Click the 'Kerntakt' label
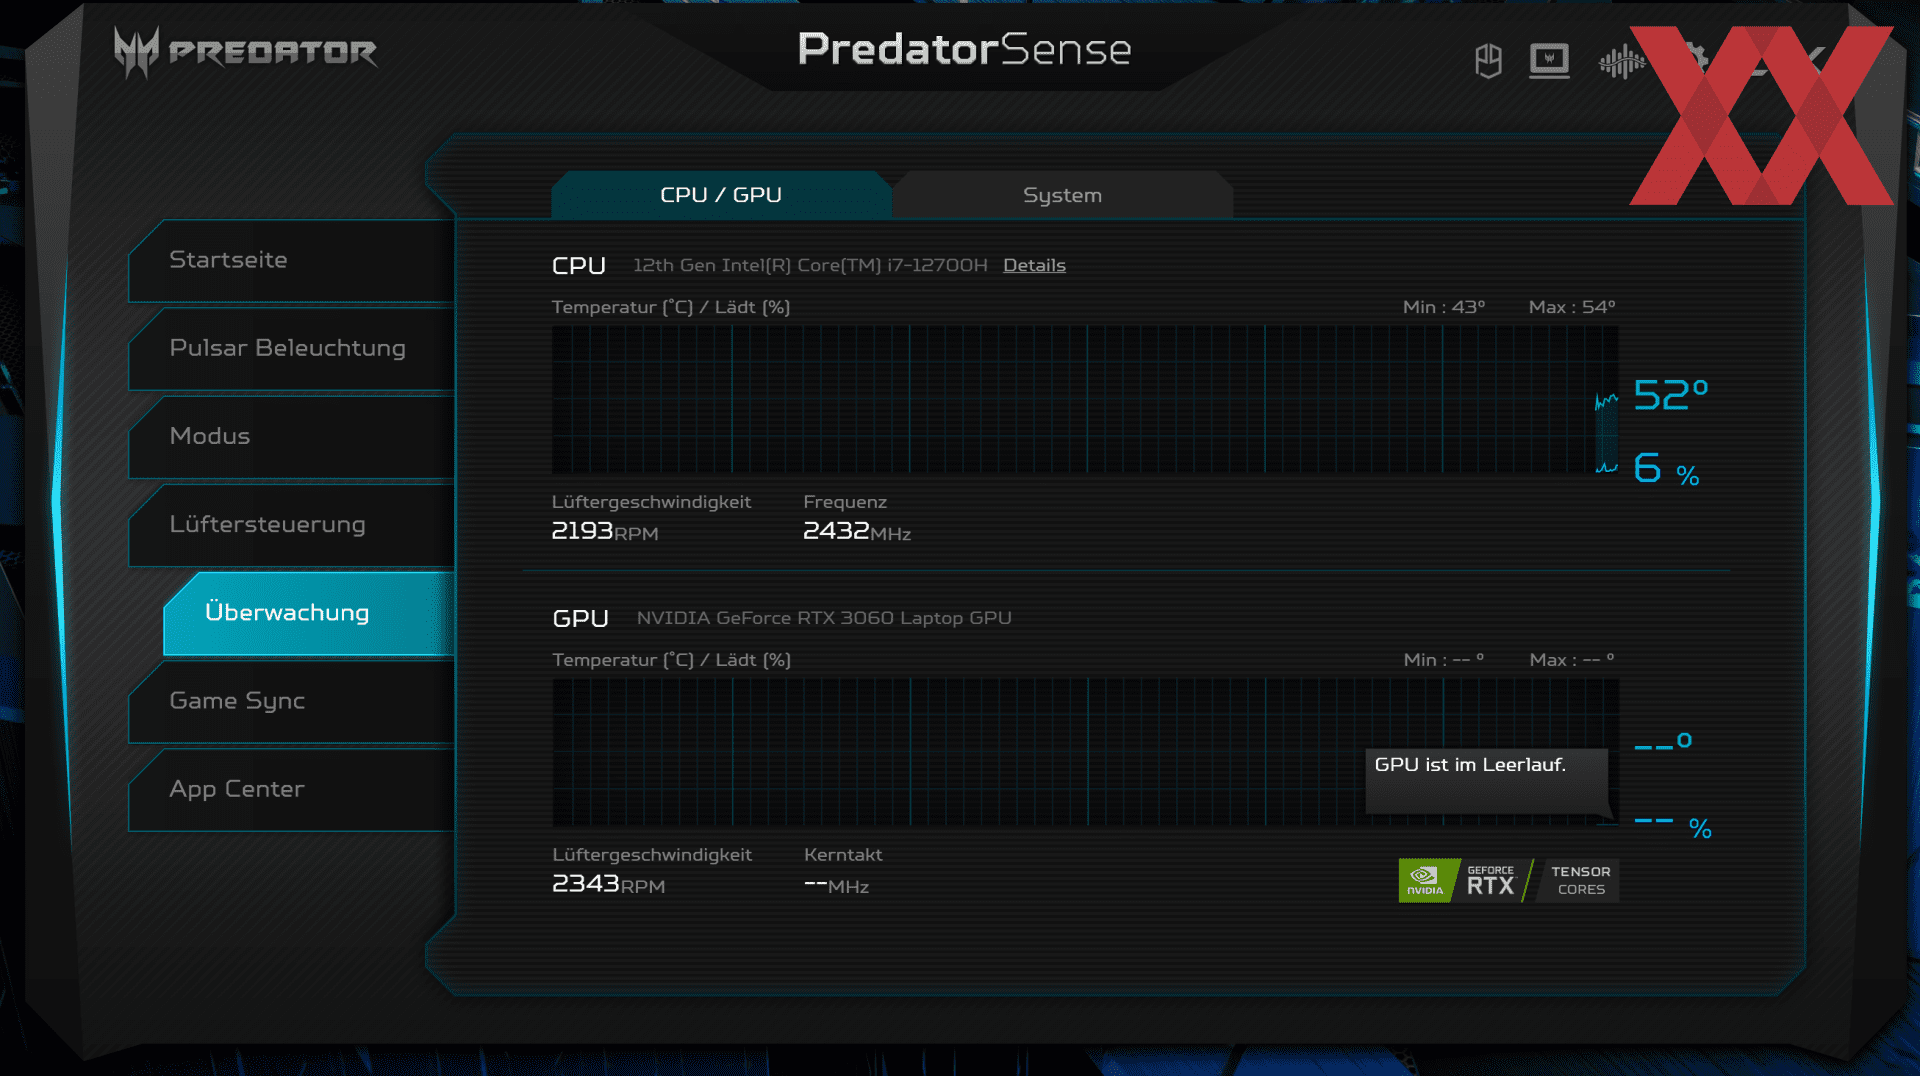This screenshot has width=1920, height=1076. (843, 855)
